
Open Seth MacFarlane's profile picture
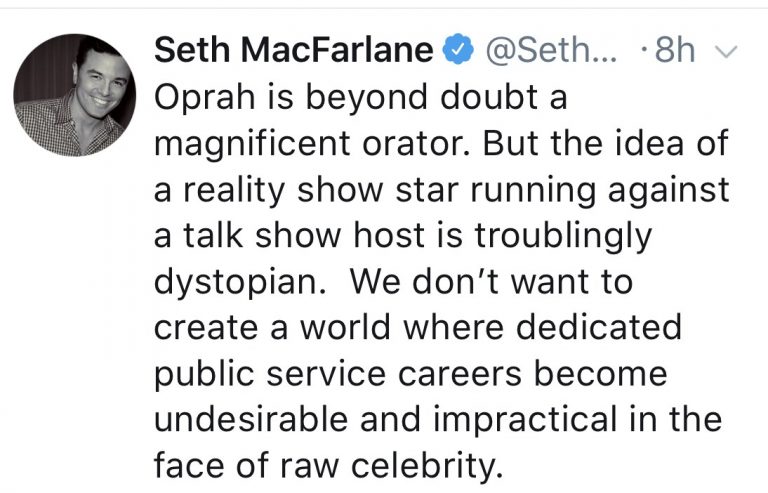click(x=75, y=96)
